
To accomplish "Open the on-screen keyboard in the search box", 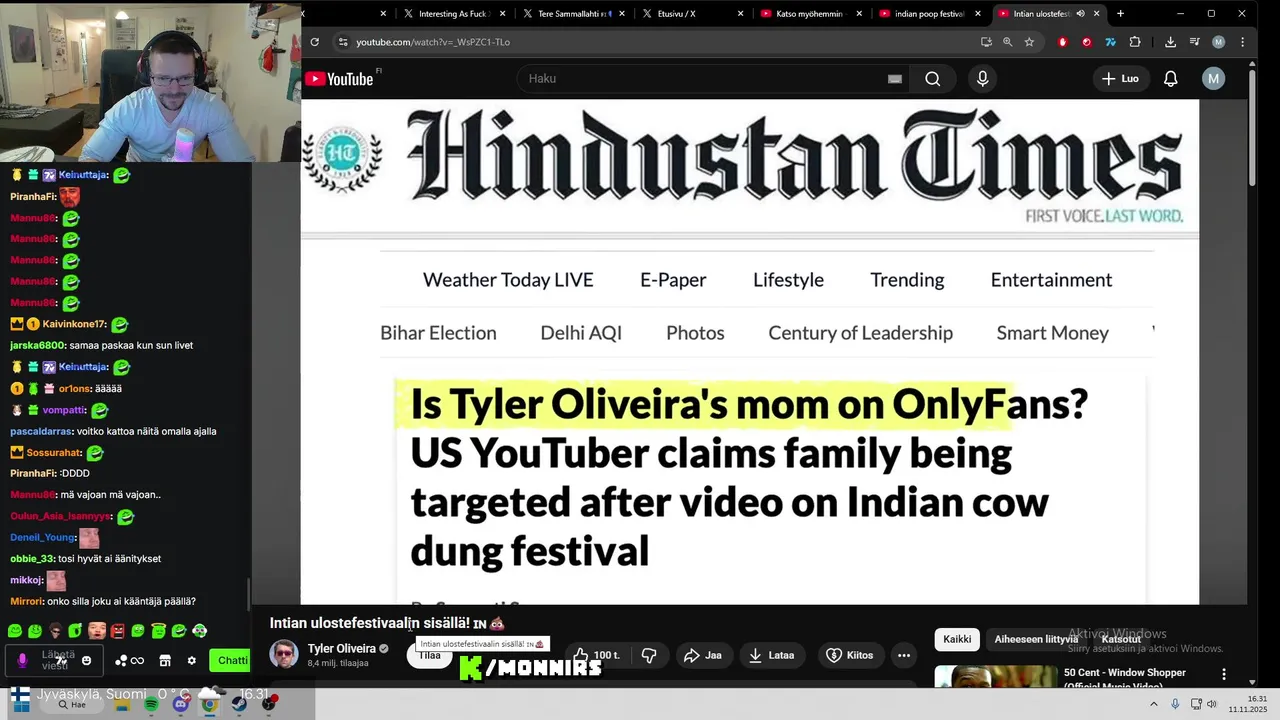I will coord(895,79).
